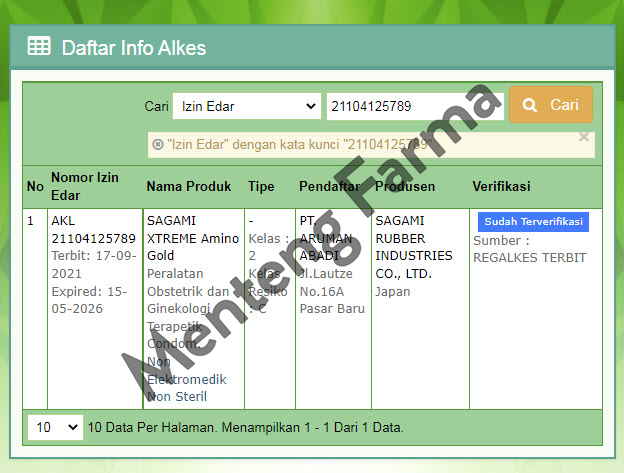Image resolution: width=624 pixels, height=473 pixels.
Task: Click the Menampilkan 1 - 1 Dari 1 Data text
Action: (x=312, y=427)
